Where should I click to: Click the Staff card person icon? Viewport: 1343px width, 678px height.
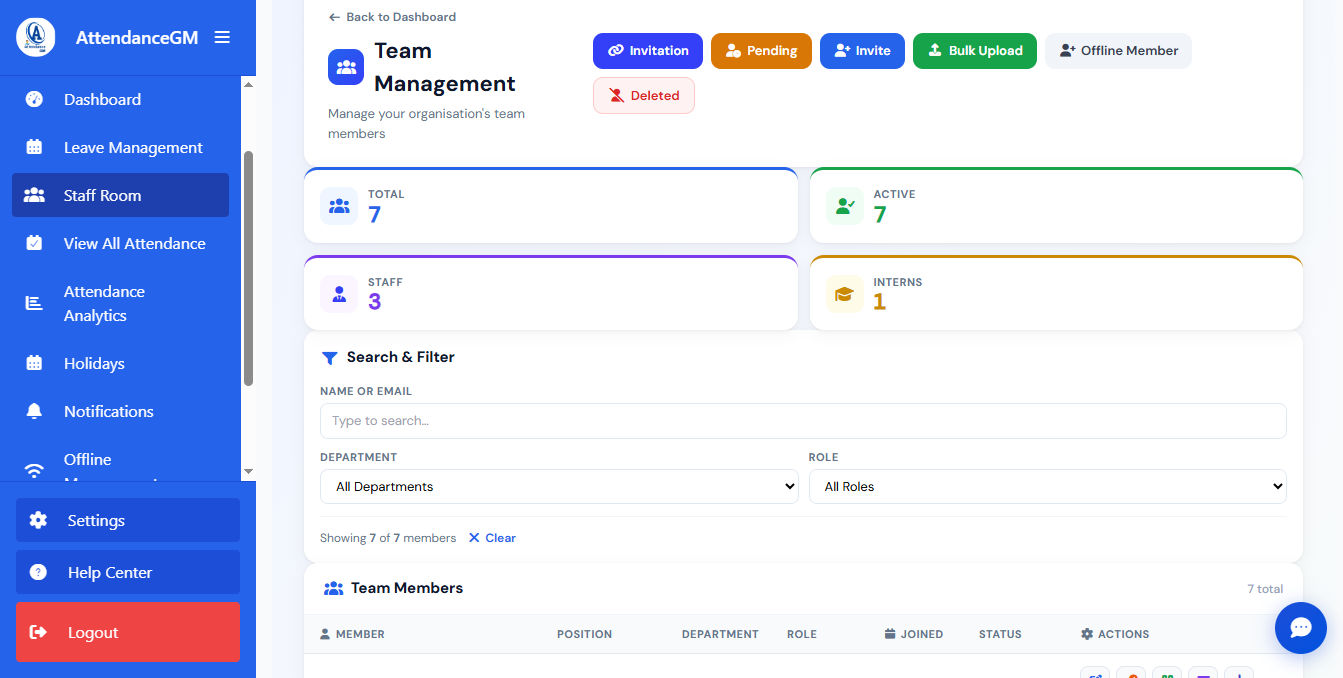tap(339, 294)
